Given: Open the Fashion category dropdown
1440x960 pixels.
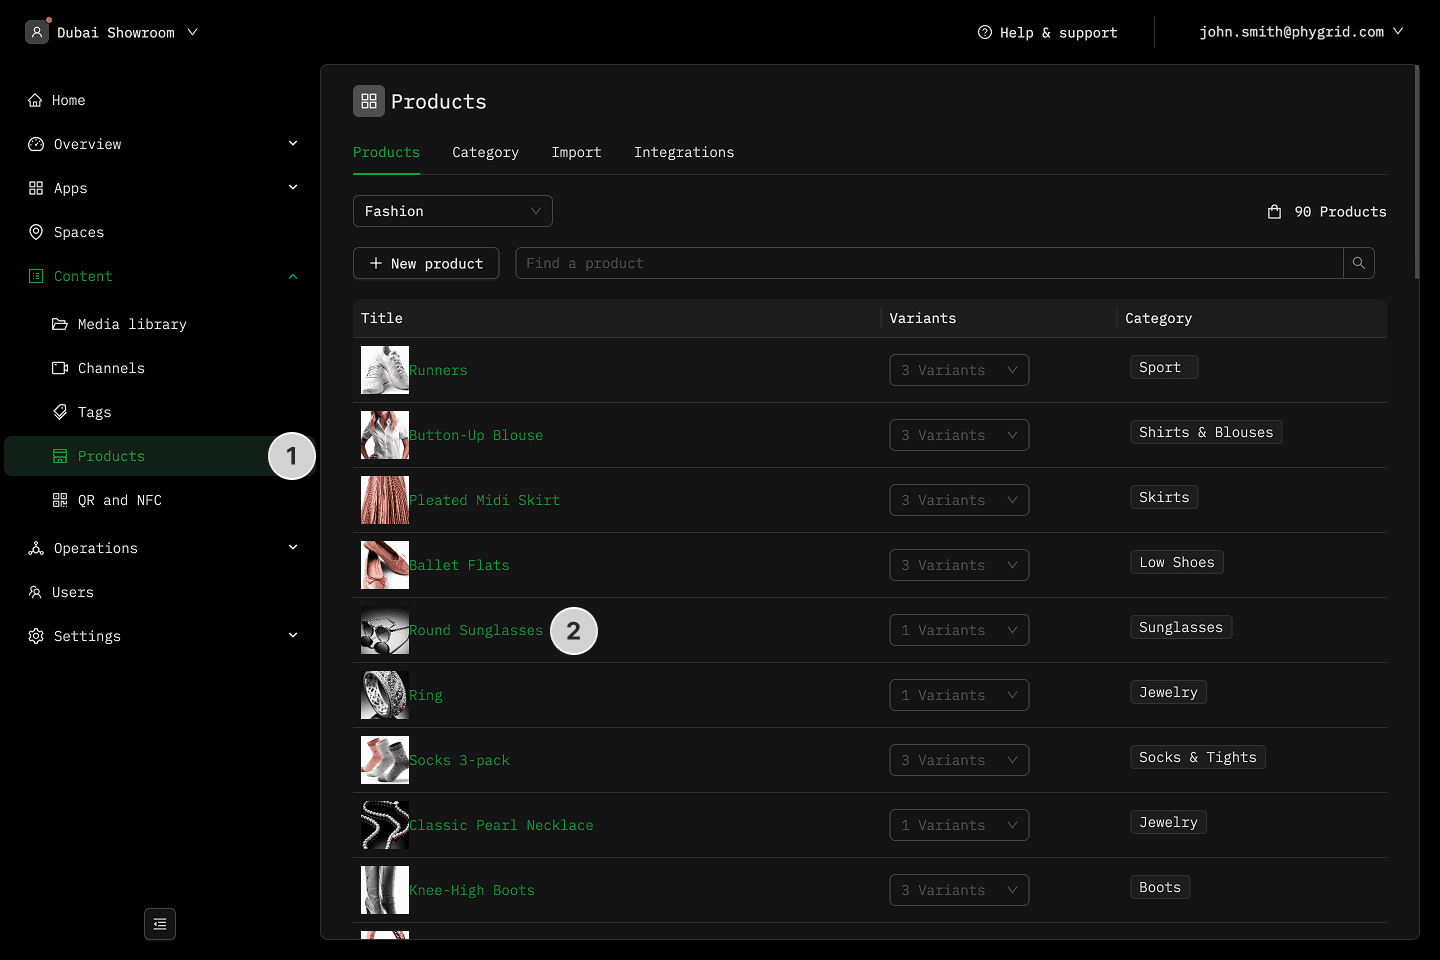Looking at the screenshot, I should tap(452, 211).
